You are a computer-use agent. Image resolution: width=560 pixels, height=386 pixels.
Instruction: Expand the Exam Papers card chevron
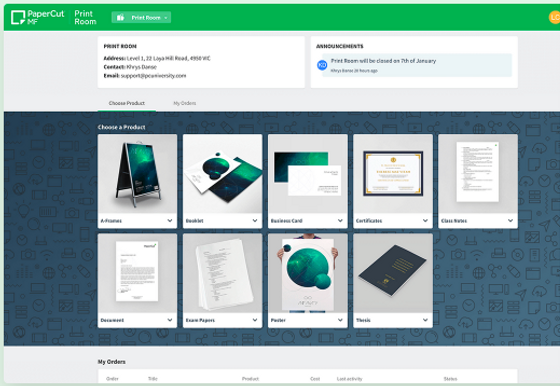pos(255,320)
